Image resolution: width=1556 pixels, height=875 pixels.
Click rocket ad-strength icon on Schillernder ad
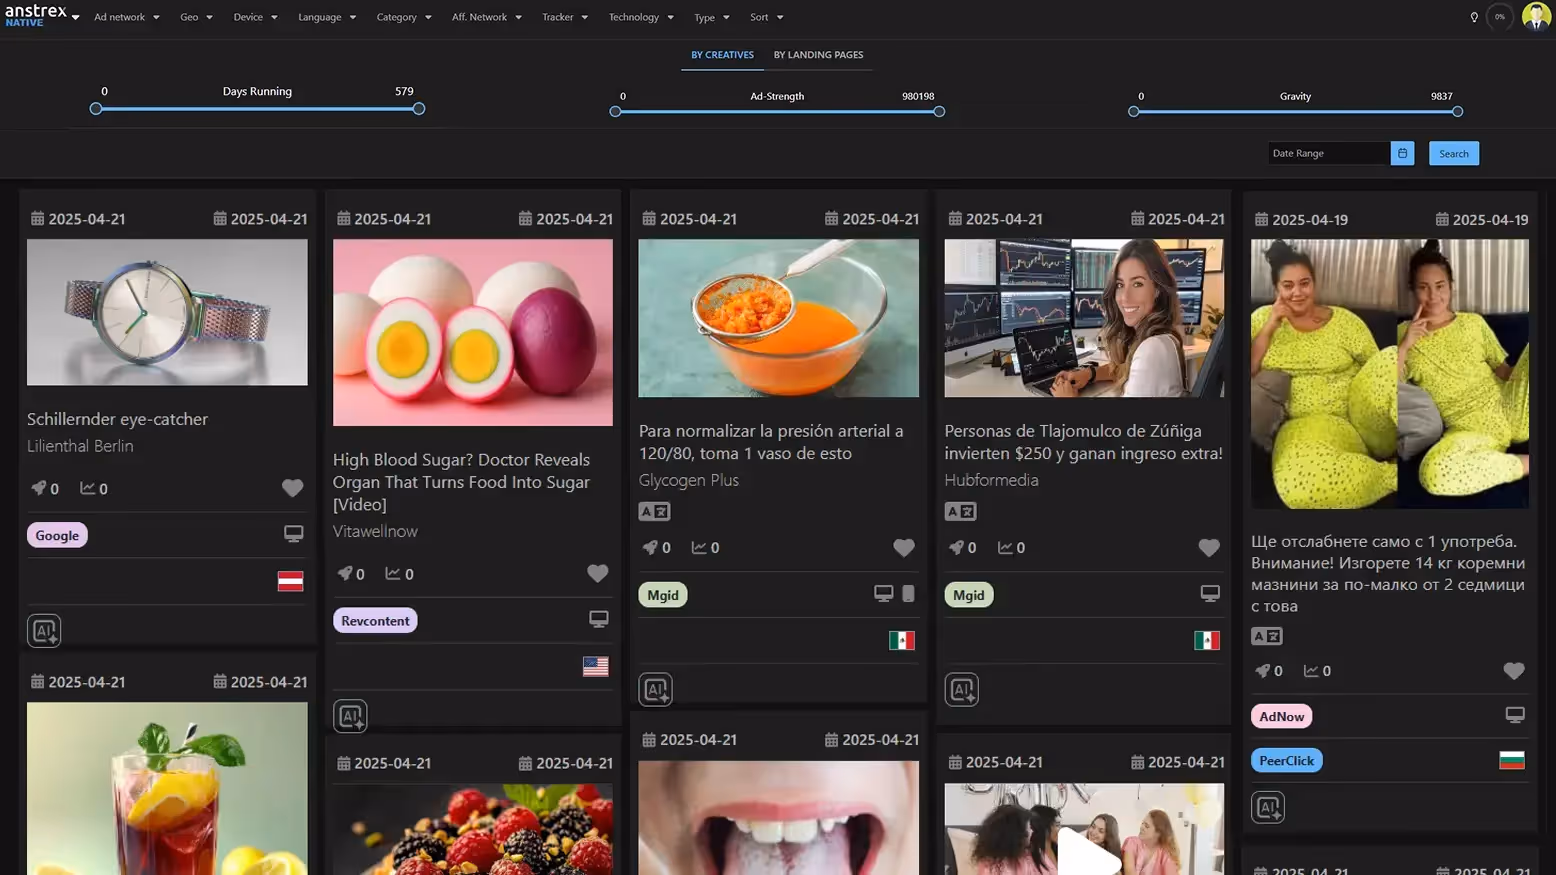coord(38,488)
